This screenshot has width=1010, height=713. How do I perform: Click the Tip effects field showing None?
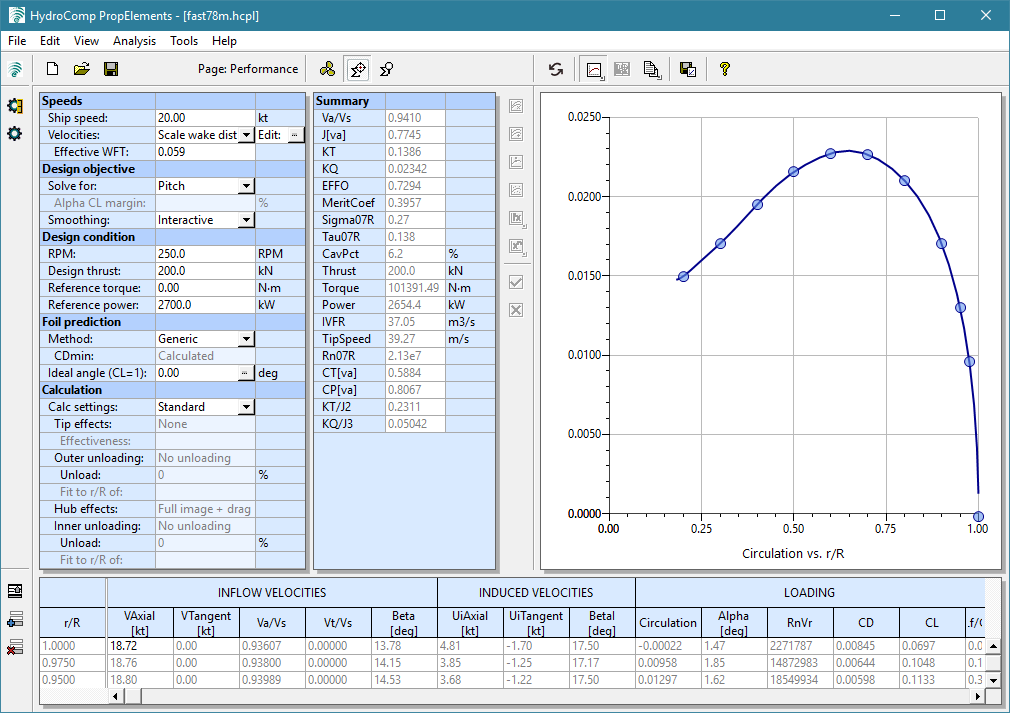tap(205, 423)
